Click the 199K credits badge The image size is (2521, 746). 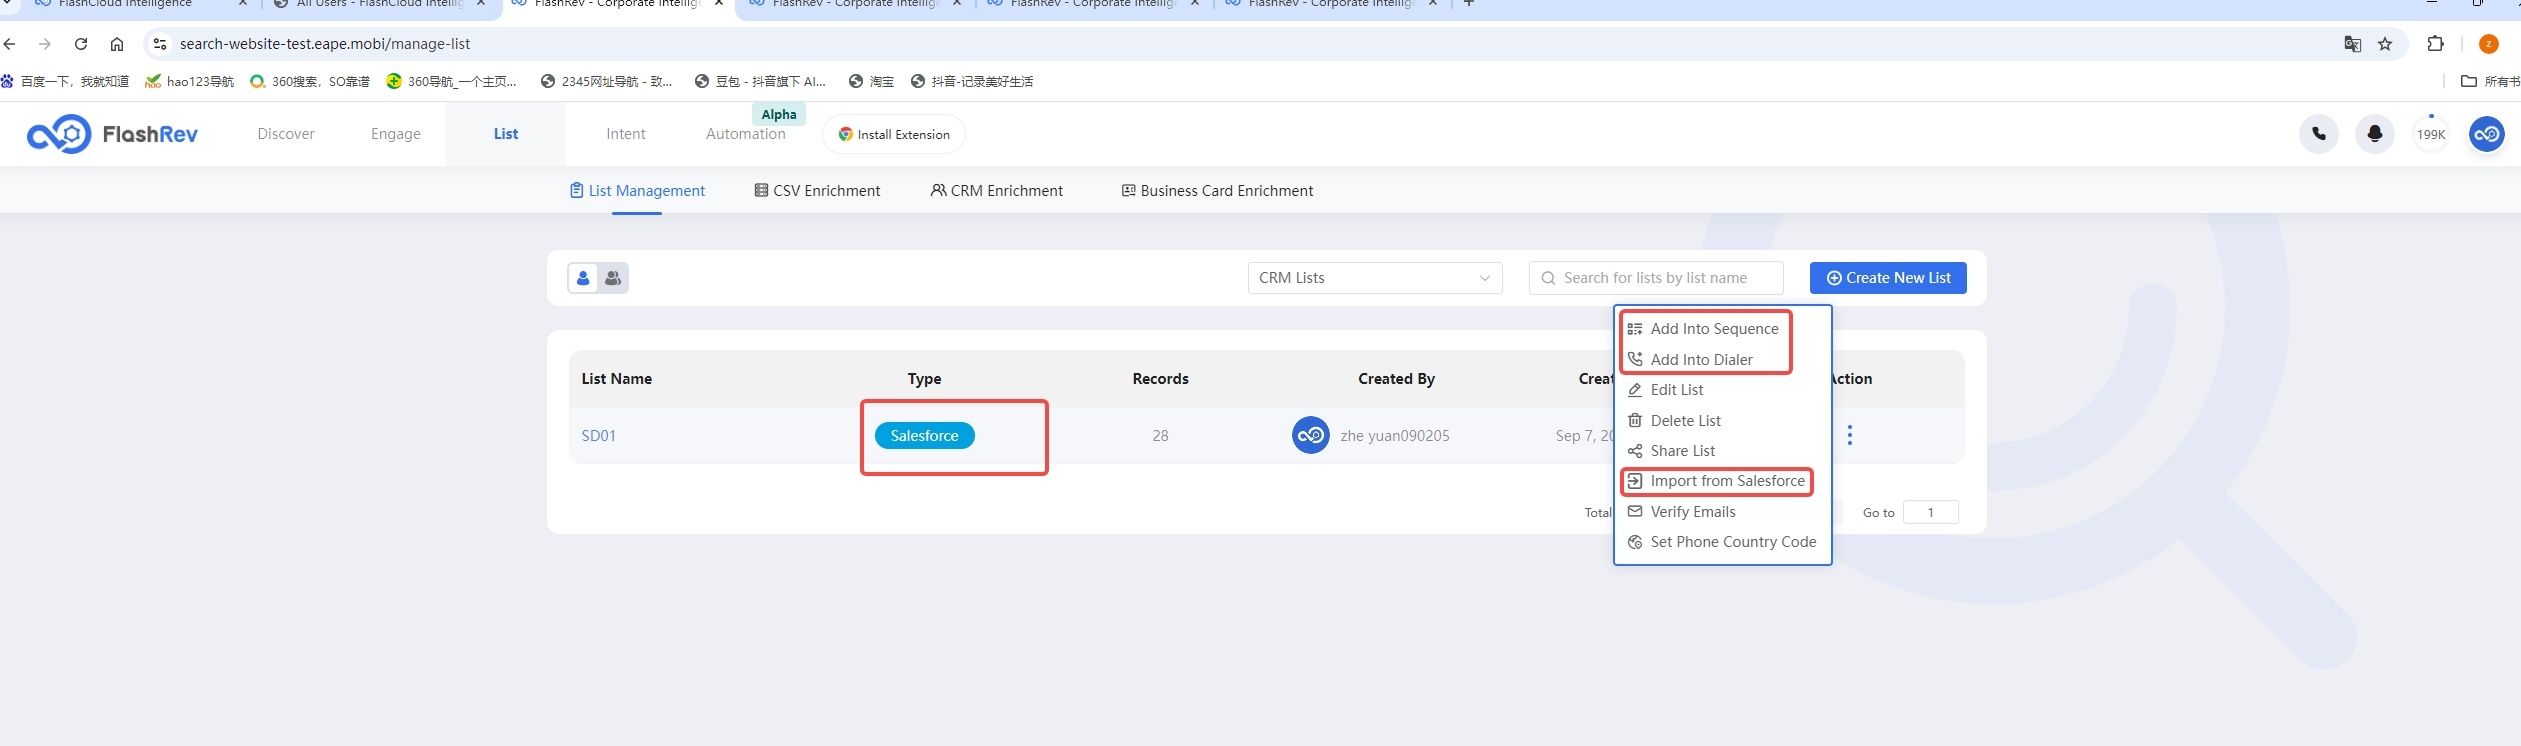coord(2430,134)
